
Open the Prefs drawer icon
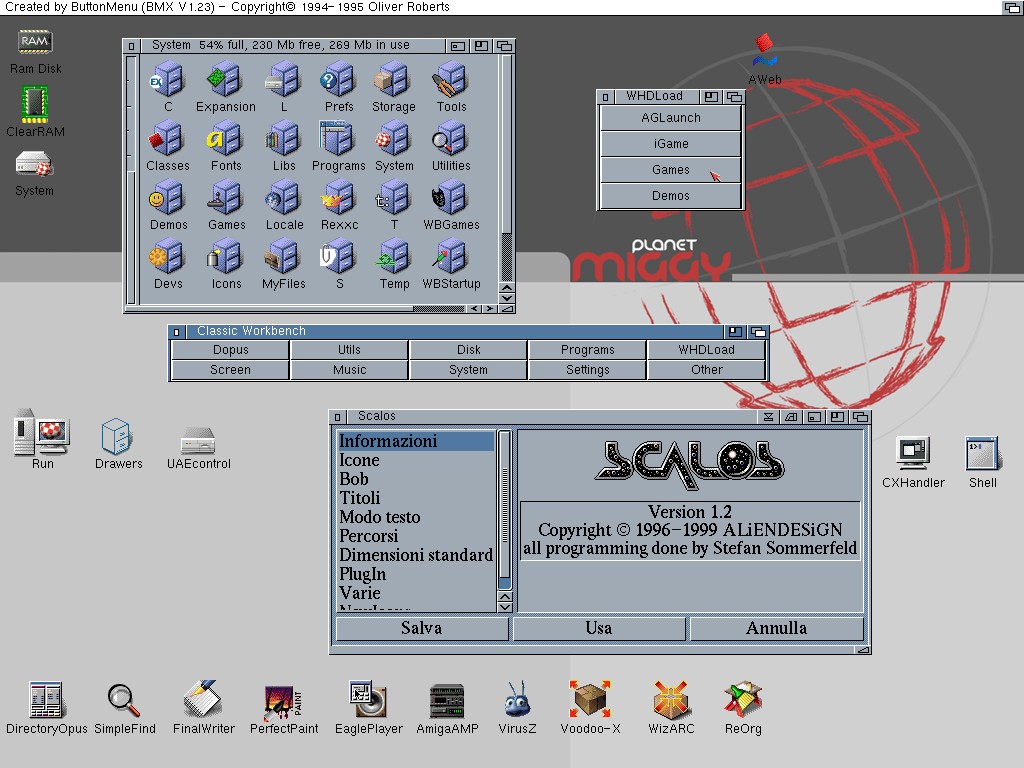(338, 79)
